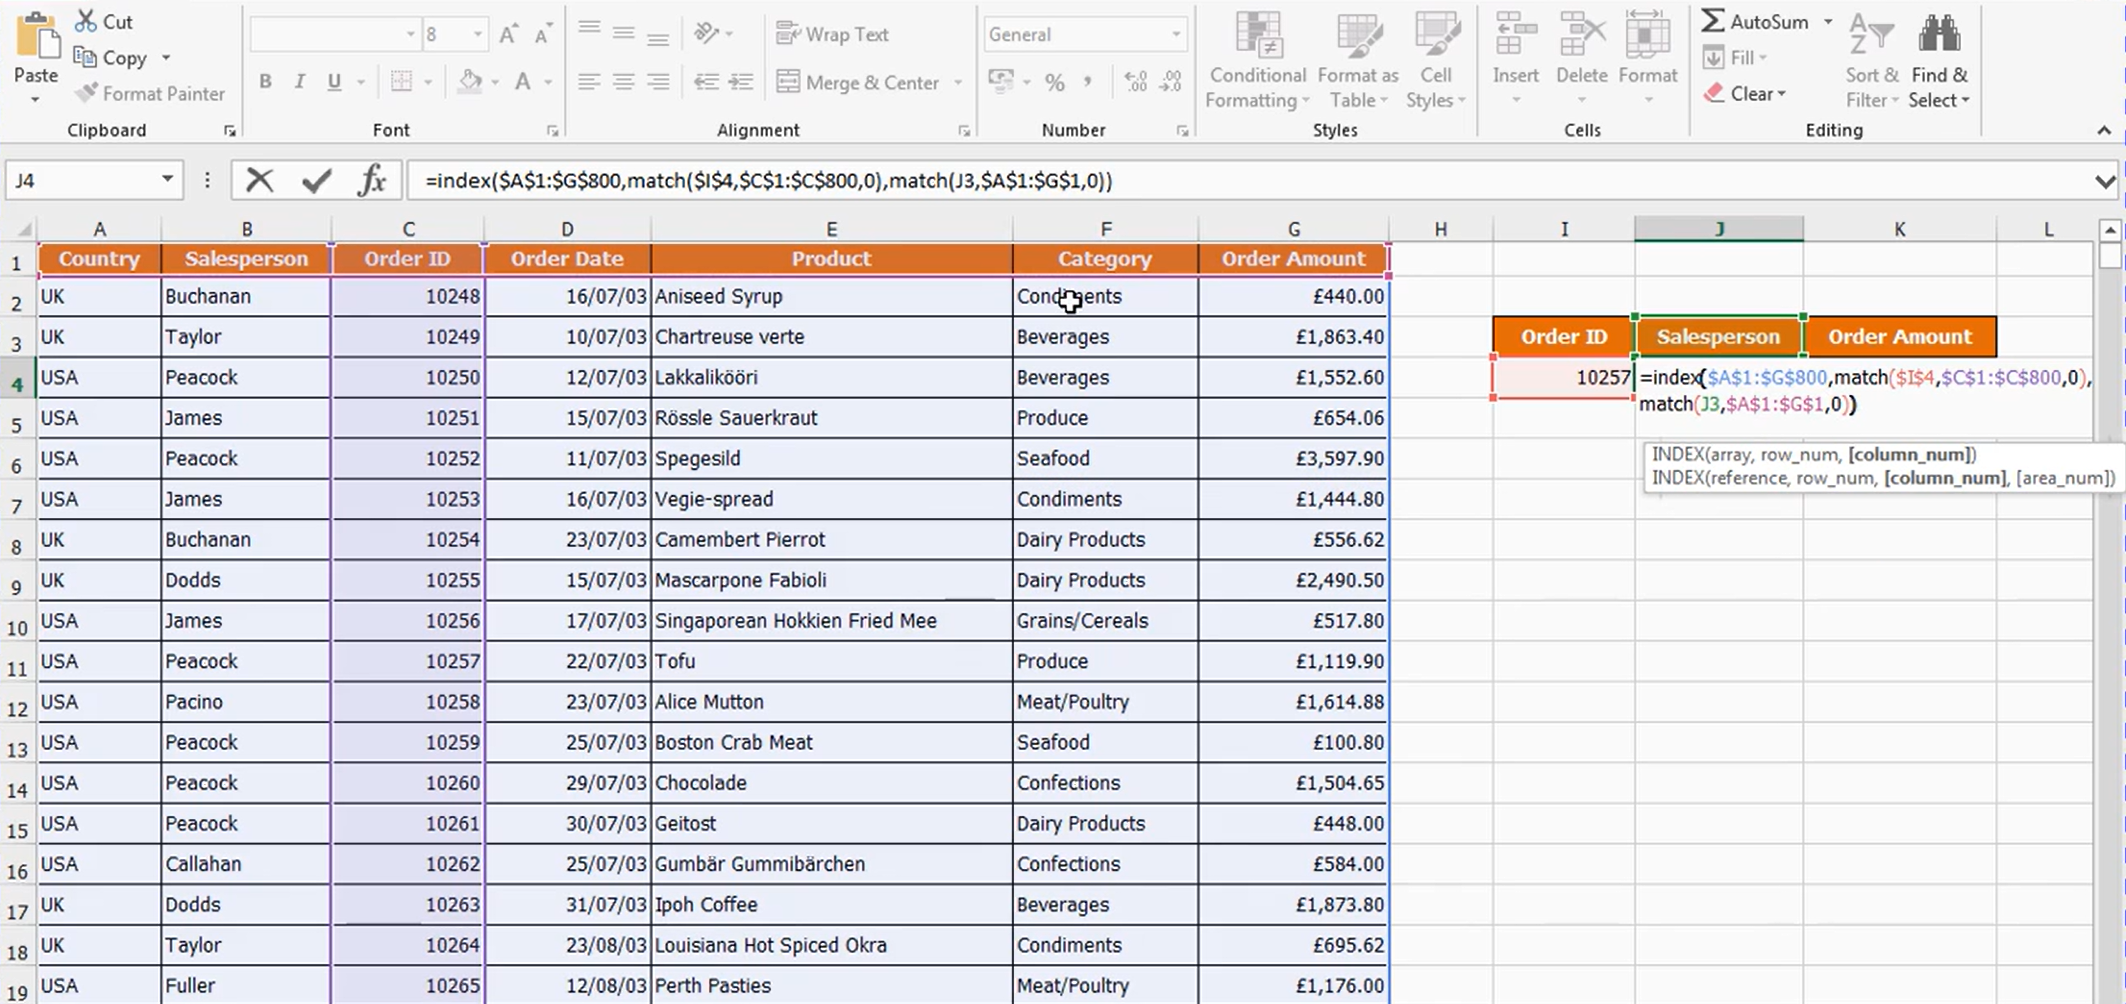The height and width of the screenshot is (1004, 2126).
Task: Open the Fill Color bucket swatch
Action: click(469, 82)
